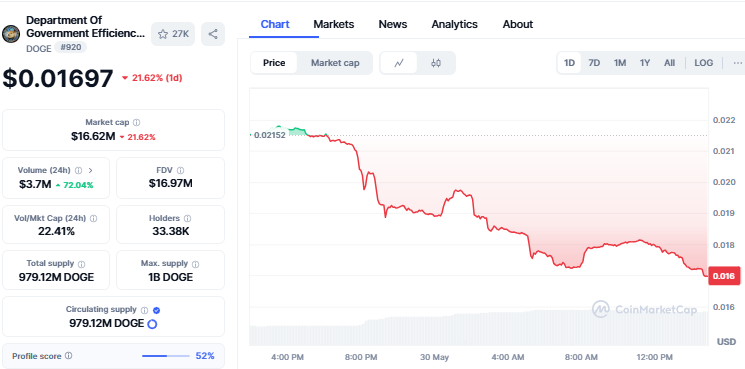Image resolution: width=745 pixels, height=369 pixels.
Task: Click the circulating supply verified badge
Action: point(157,310)
